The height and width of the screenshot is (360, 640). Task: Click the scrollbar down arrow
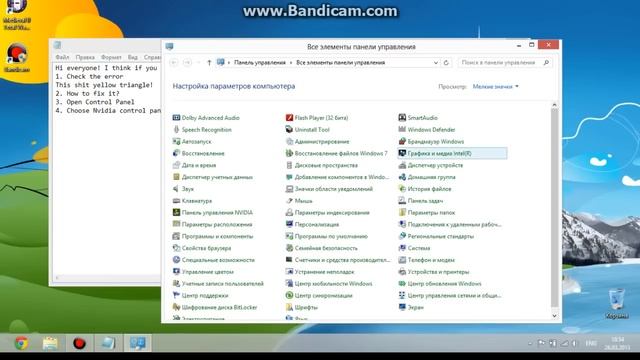(x=554, y=316)
